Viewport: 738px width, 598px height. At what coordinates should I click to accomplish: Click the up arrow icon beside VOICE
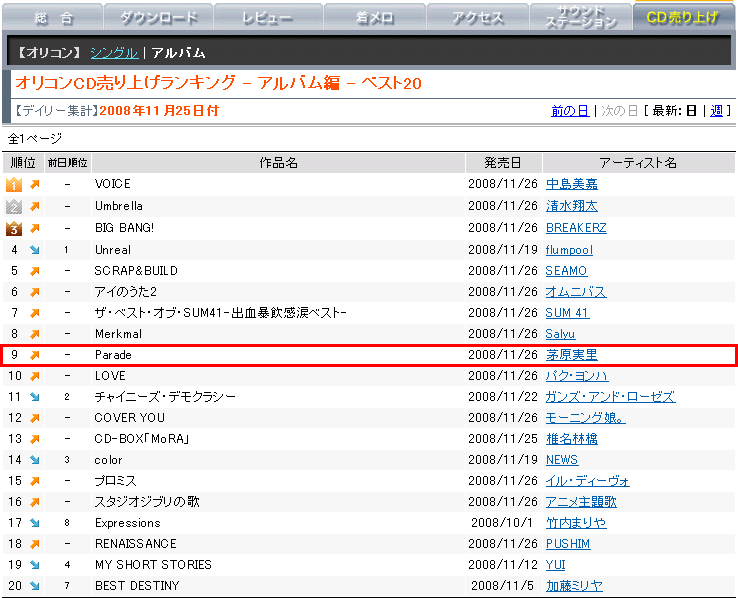point(35,184)
